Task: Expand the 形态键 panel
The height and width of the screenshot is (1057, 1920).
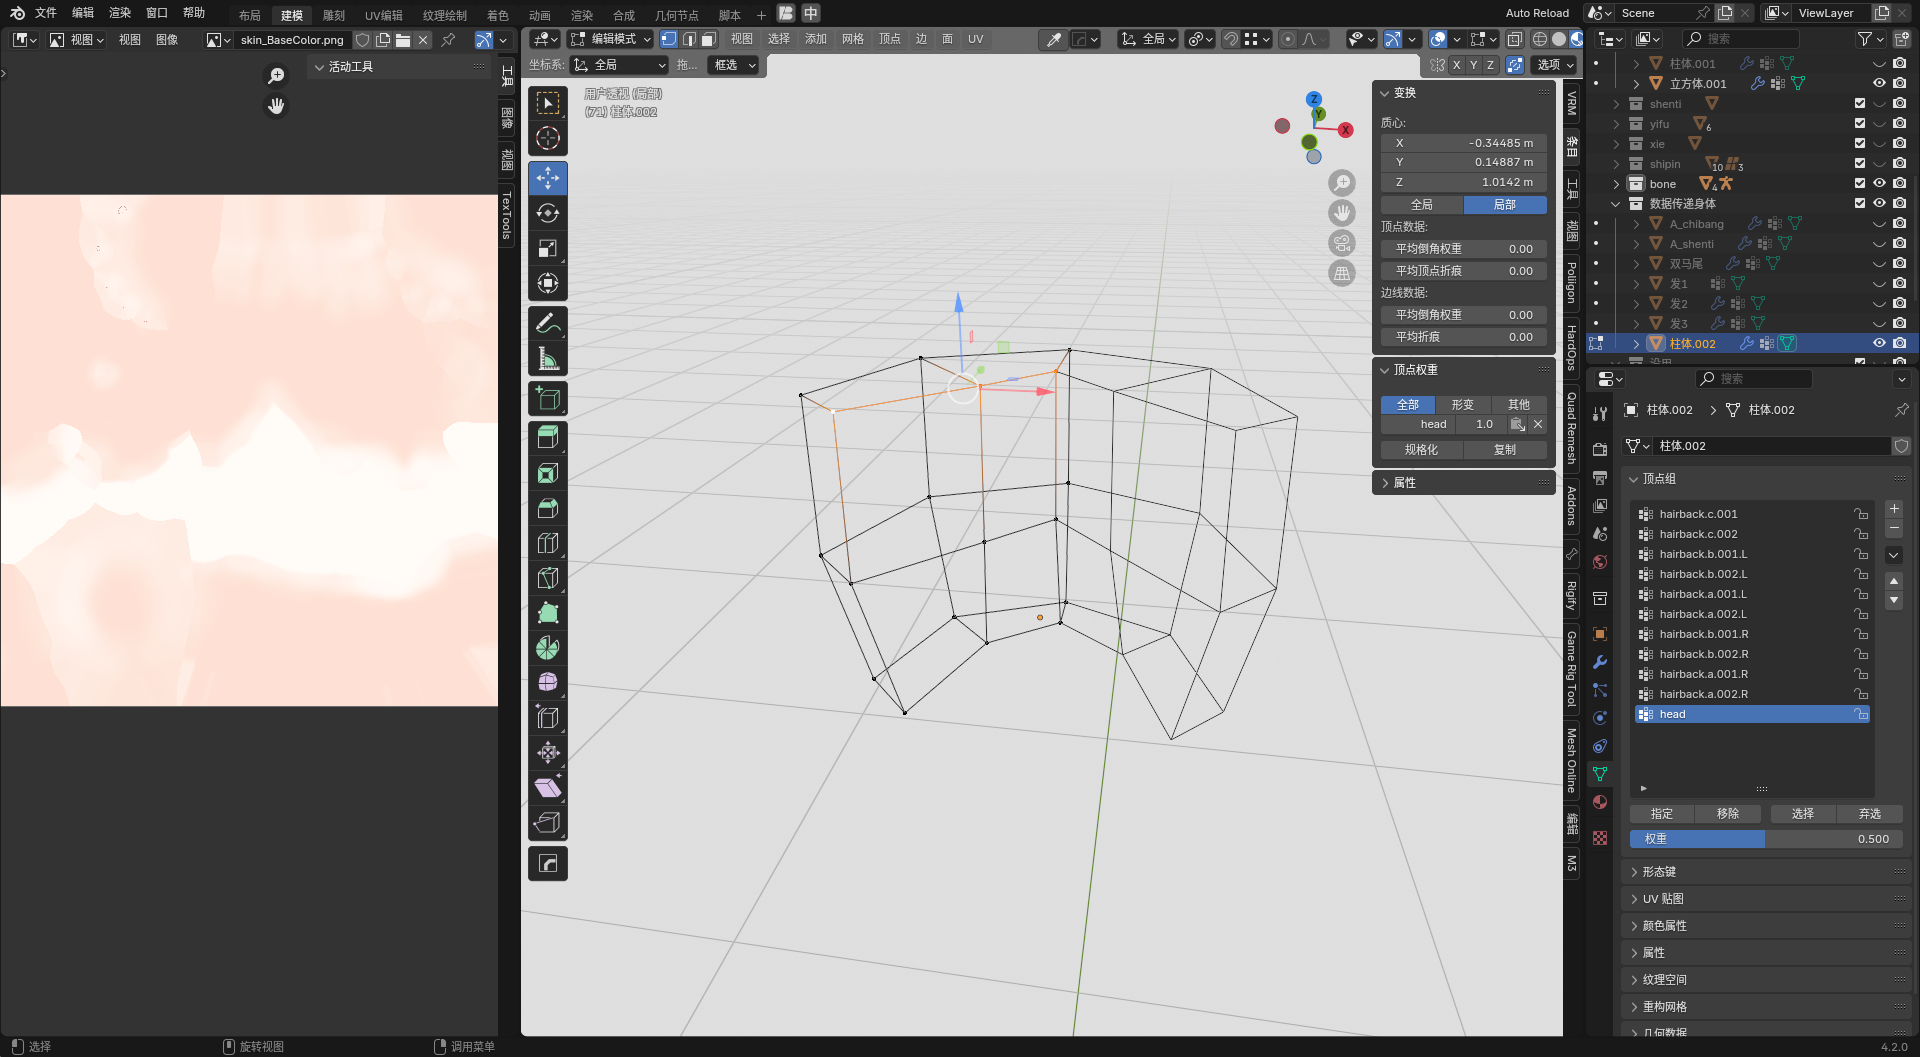Action: coord(1660,872)
